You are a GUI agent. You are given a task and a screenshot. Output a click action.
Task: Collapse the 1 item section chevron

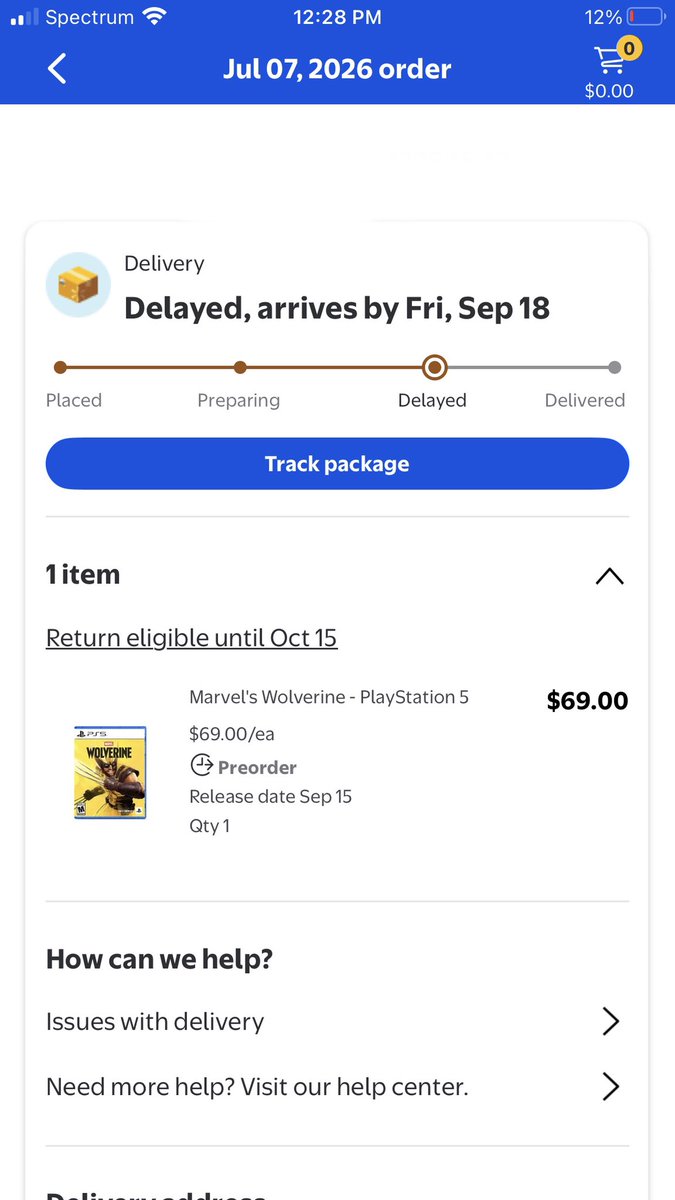(x=609, y=575)
